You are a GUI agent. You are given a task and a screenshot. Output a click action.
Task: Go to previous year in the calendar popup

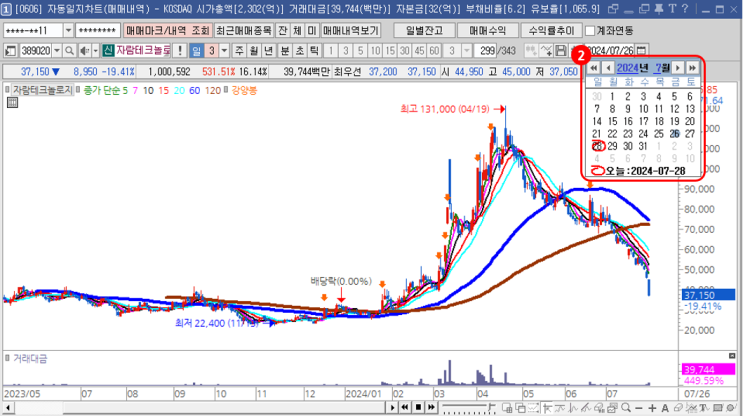point(593,68)
